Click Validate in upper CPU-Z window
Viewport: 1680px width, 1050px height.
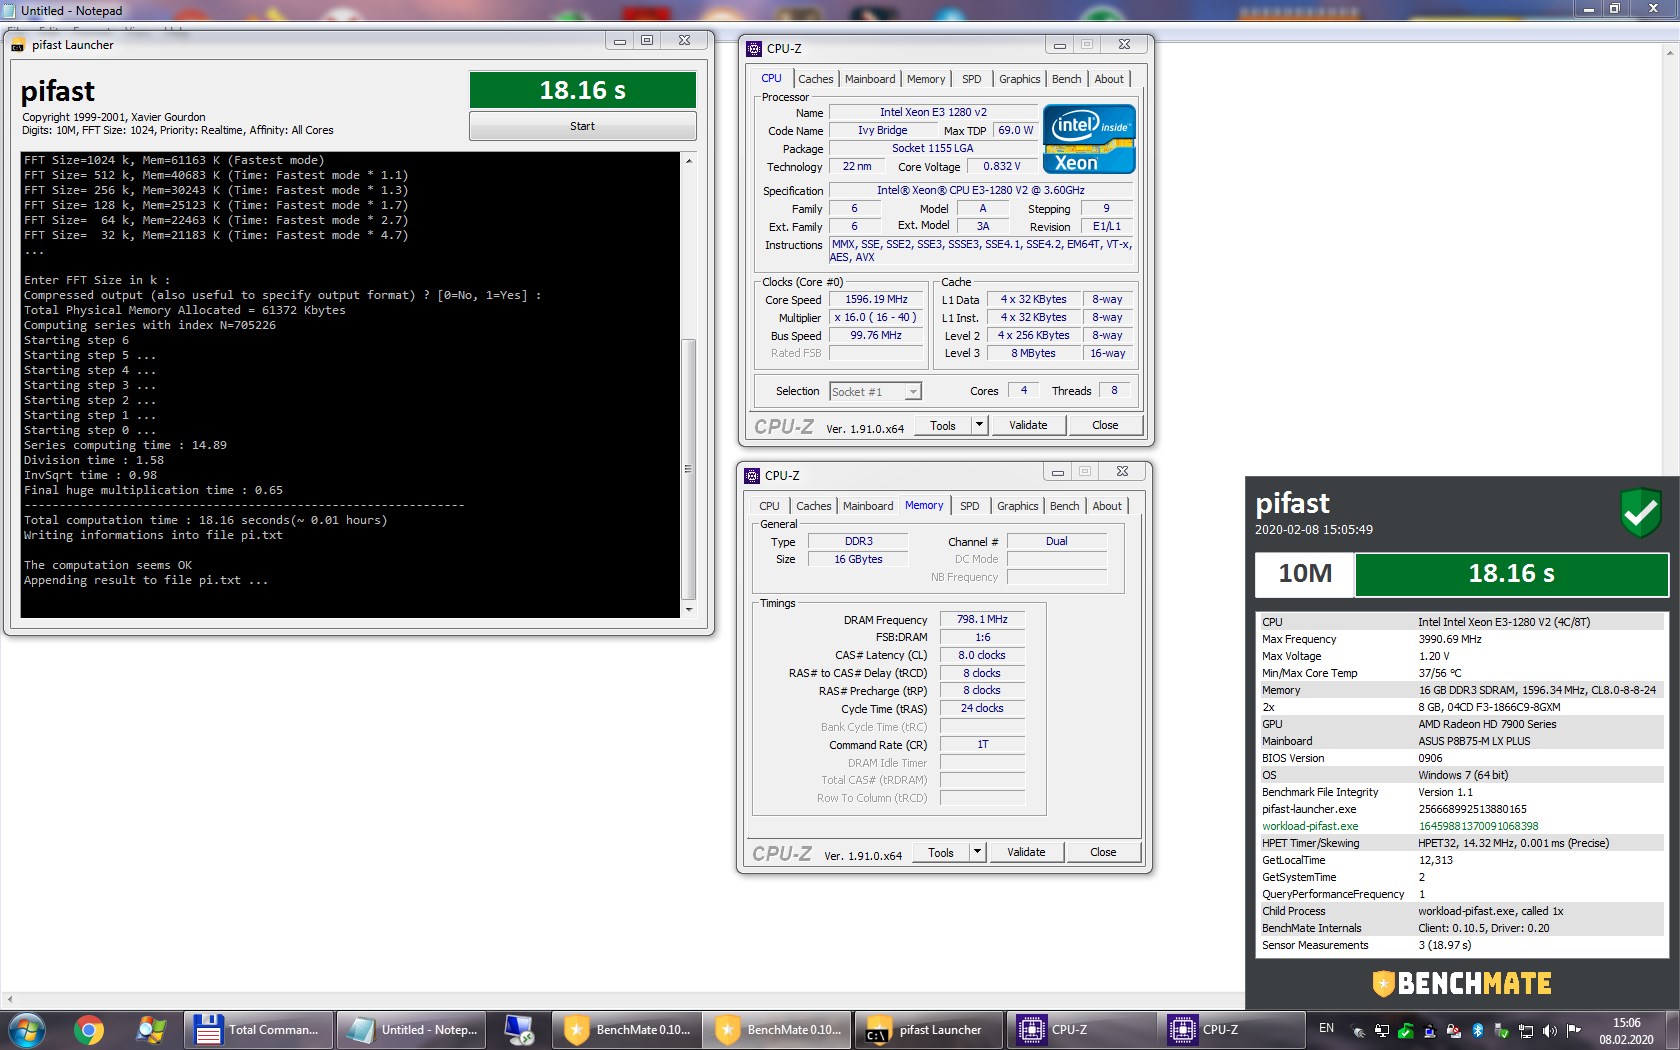[1028, 425]
